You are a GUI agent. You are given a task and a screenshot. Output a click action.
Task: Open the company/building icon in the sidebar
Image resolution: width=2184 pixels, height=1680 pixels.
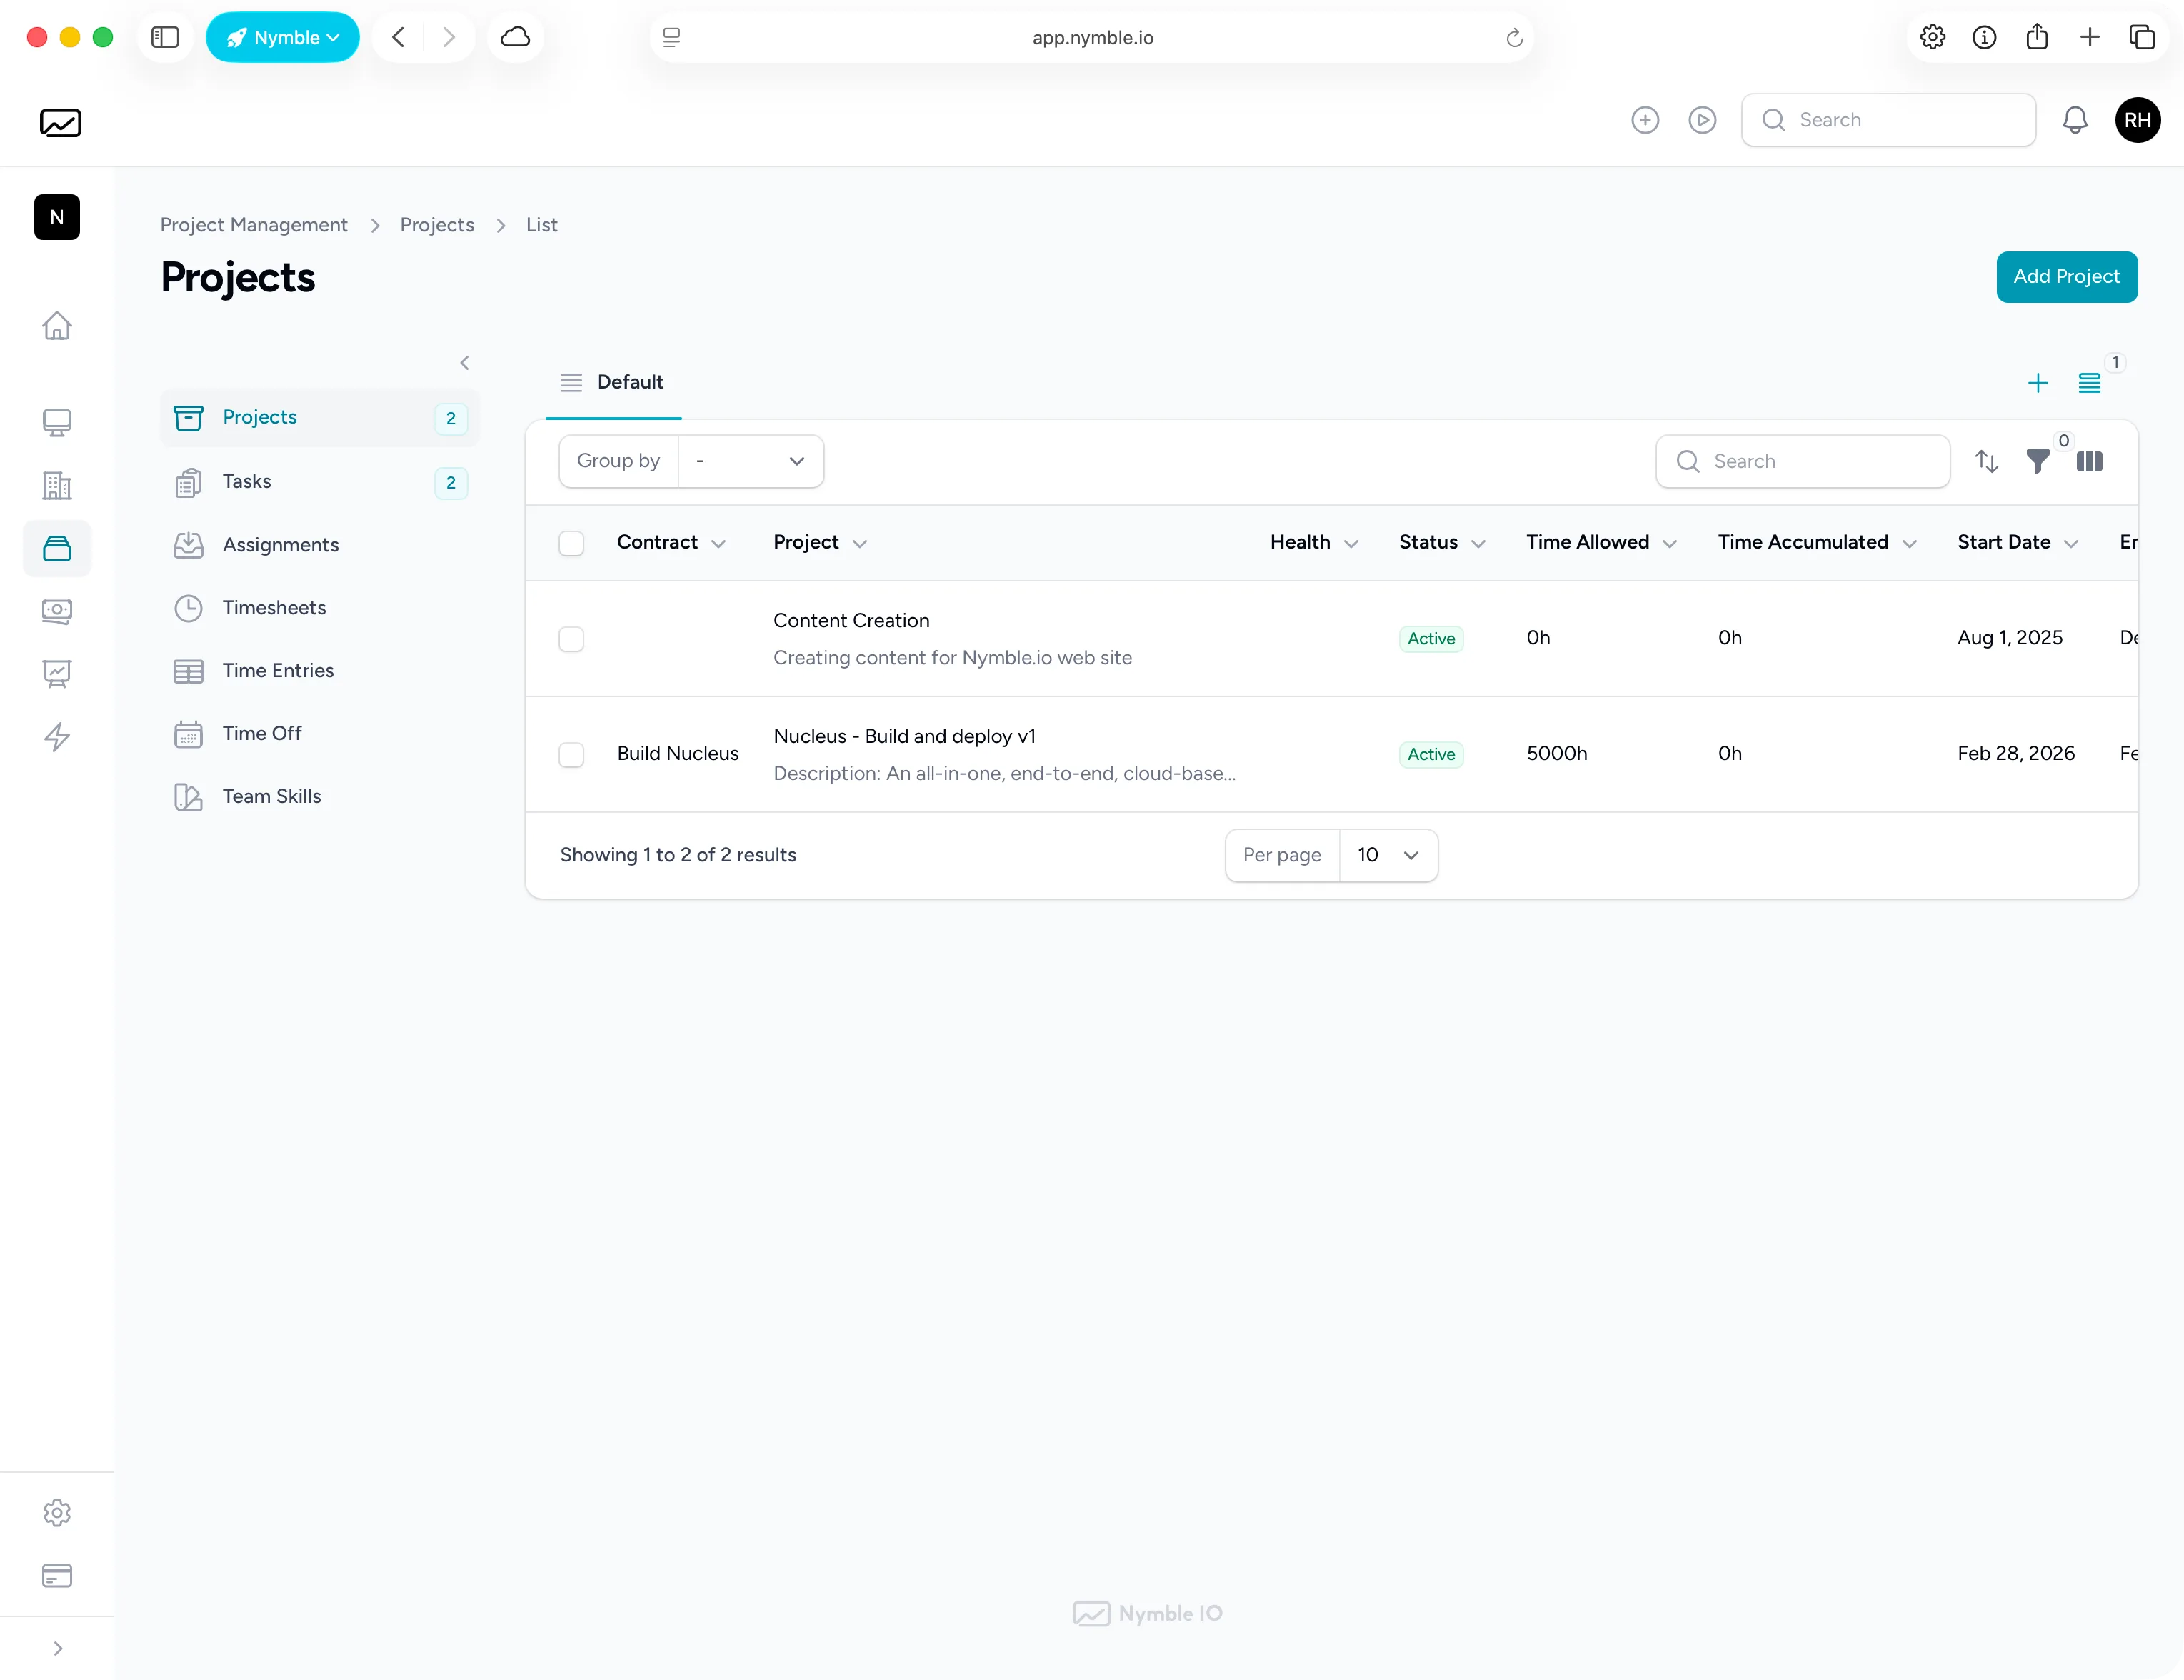(x=57, y=486)
